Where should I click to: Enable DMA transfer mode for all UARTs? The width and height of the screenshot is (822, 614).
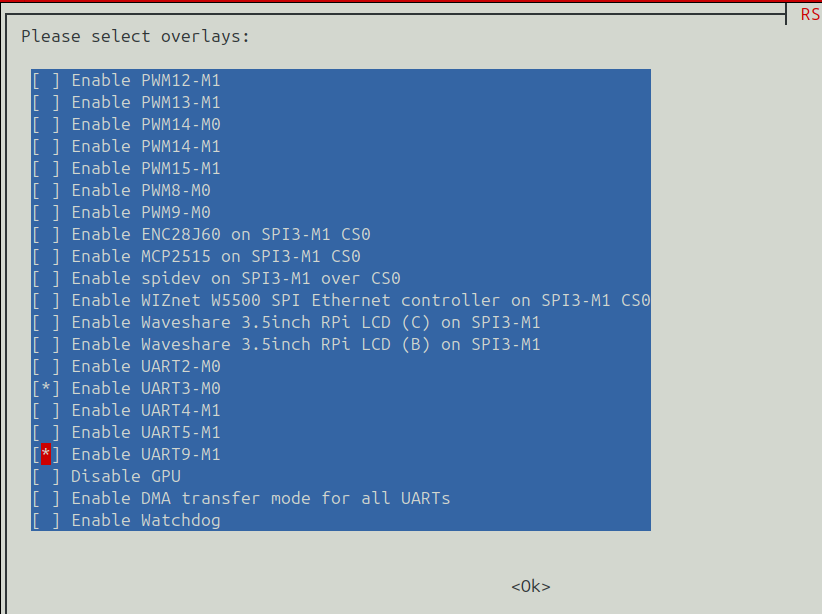(x=341, y=499)
